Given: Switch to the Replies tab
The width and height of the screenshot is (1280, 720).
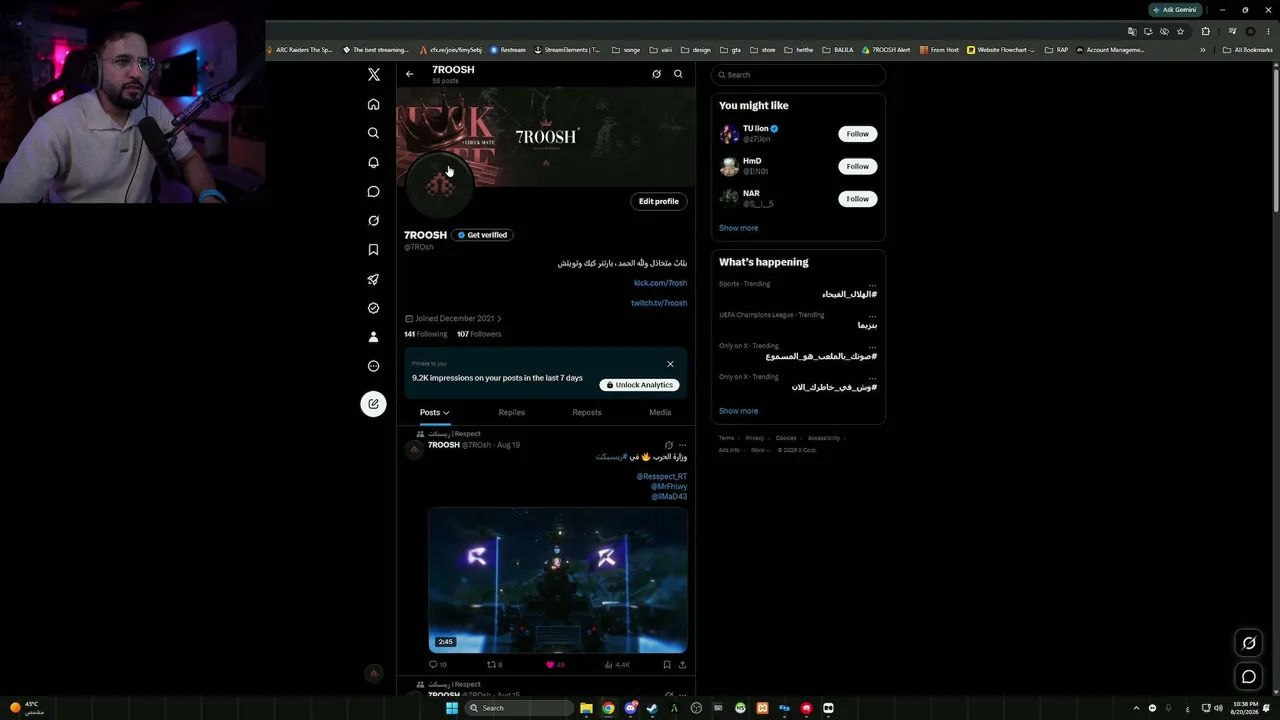Looking at the screenshot, I should pos(511,412).
